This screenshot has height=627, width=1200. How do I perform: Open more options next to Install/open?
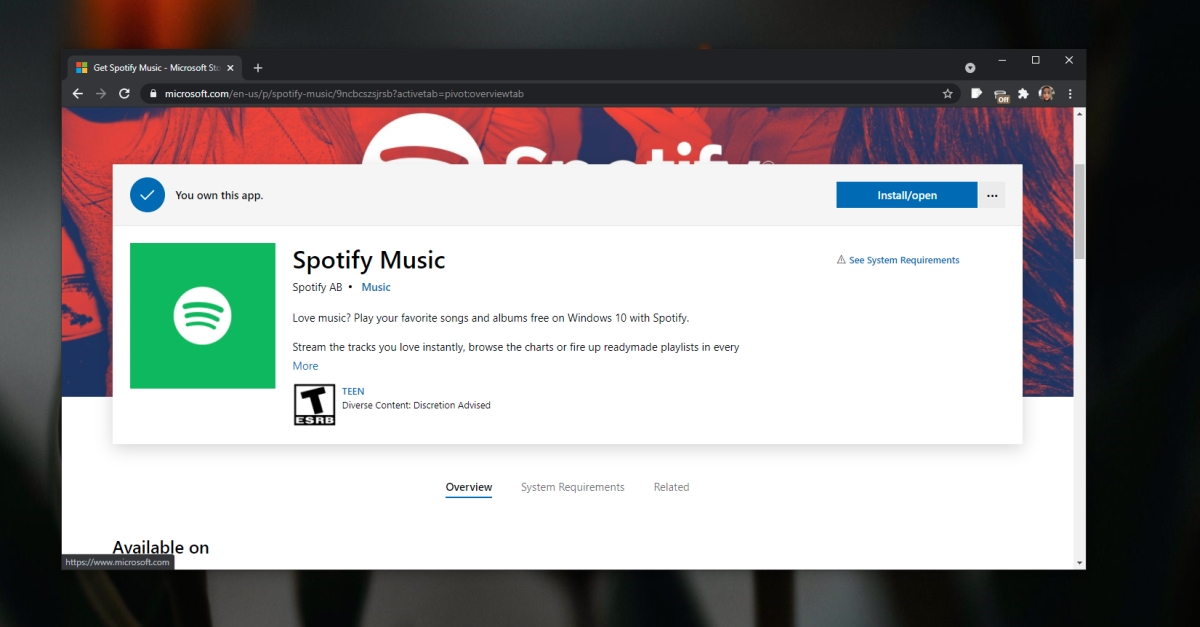tap(991, 195)
